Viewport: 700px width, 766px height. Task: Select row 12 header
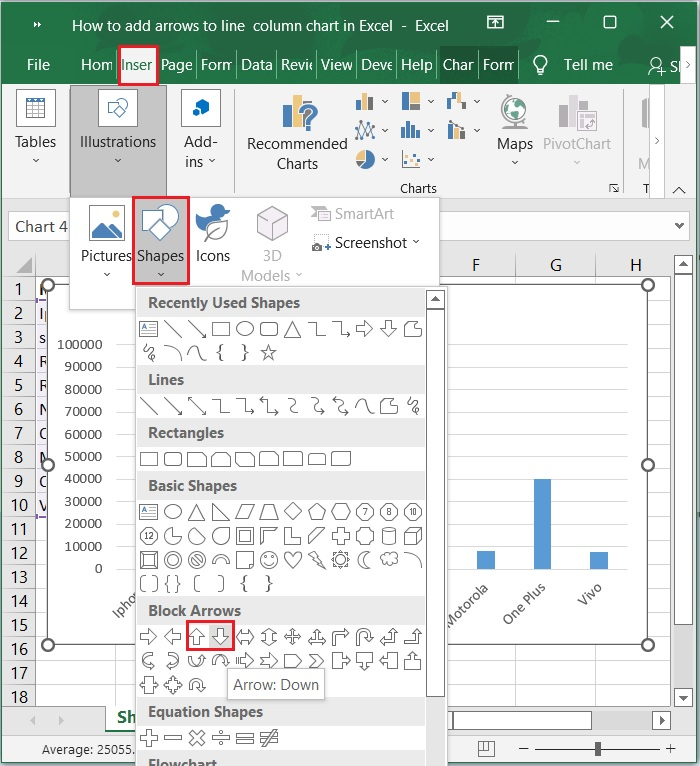tap(19, 553)
